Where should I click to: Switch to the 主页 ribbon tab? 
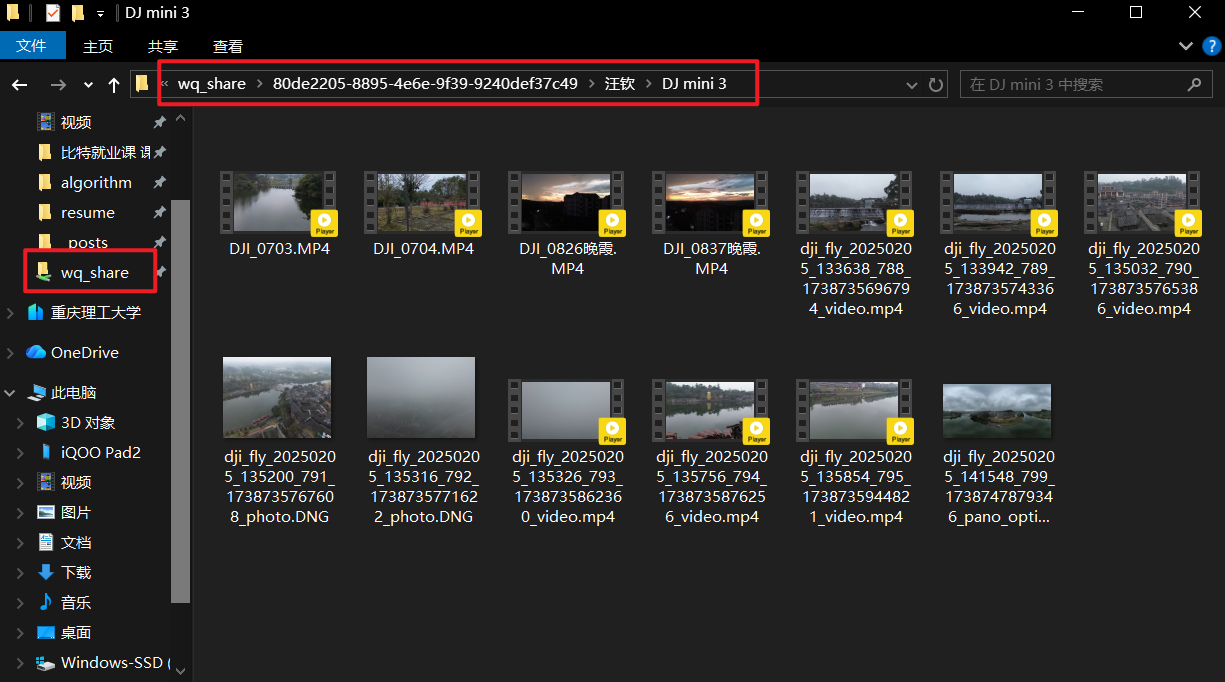pyautogui.click(x=98, y=46)
